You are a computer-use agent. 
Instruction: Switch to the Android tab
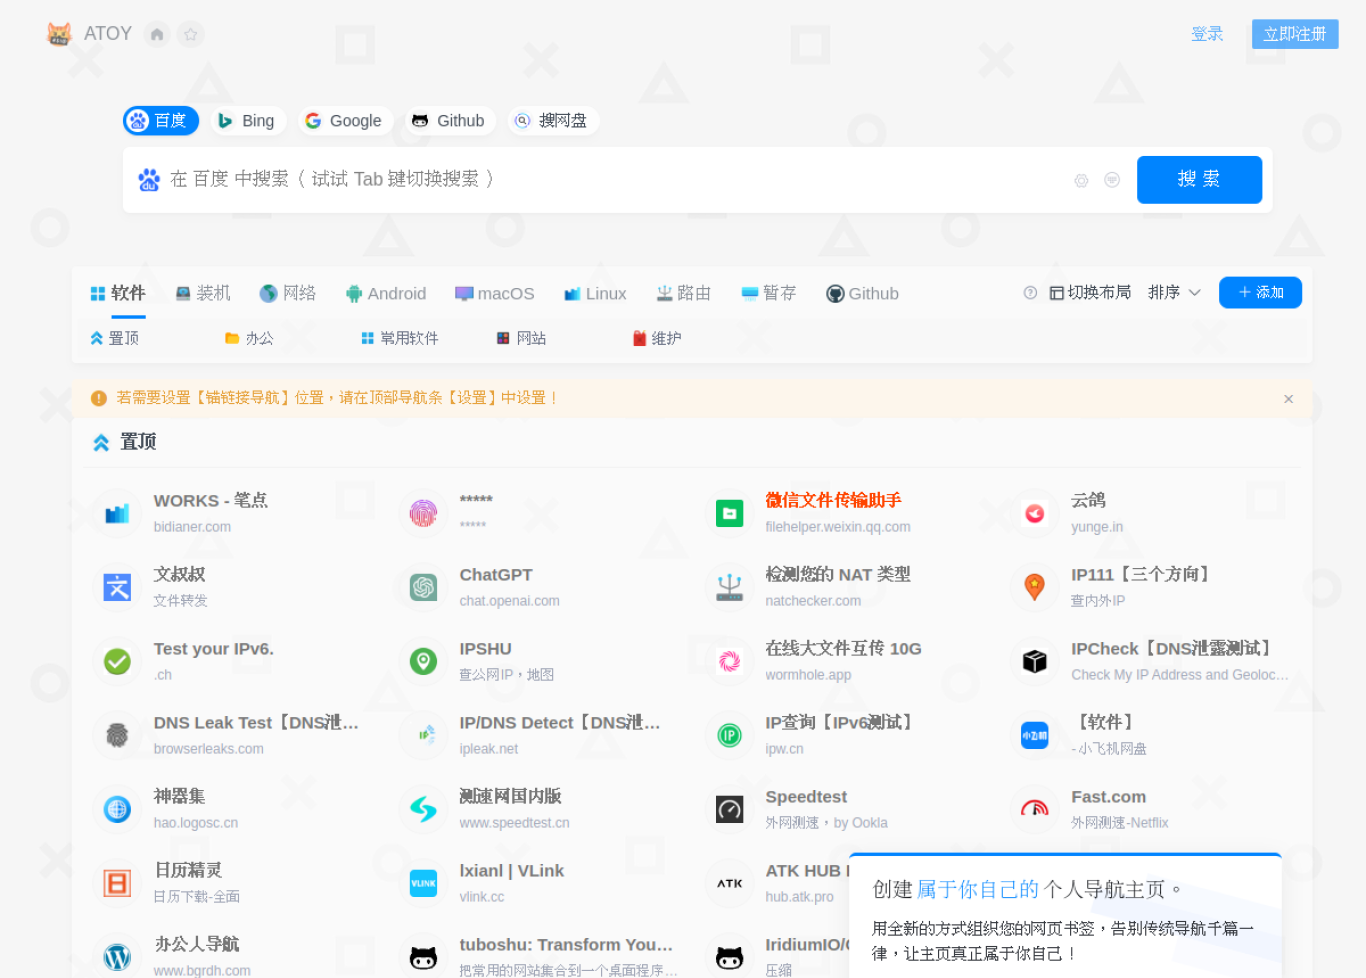tap(386, 293)
